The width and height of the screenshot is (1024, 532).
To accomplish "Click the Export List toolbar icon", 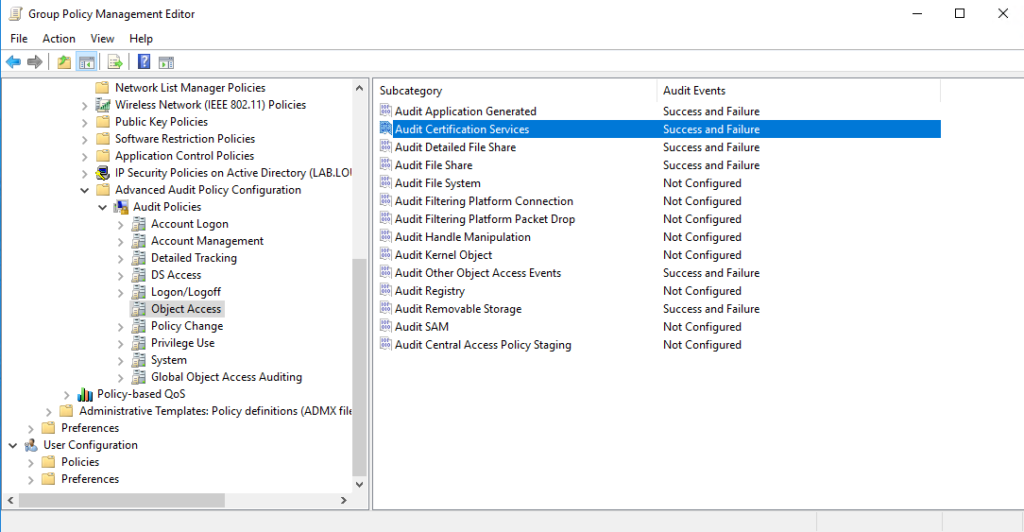I will click(115, 62).
